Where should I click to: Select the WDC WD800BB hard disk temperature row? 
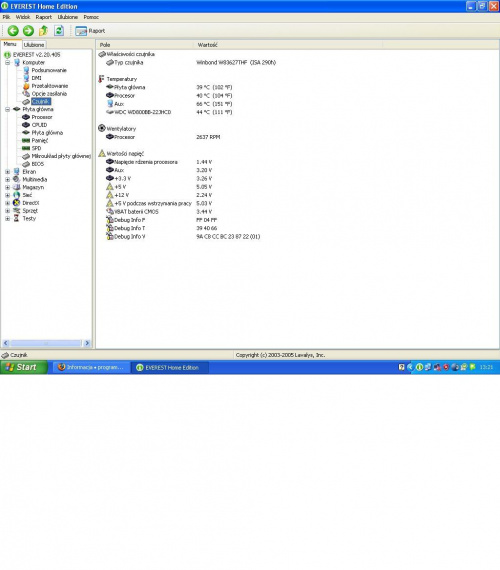(169, 112)
